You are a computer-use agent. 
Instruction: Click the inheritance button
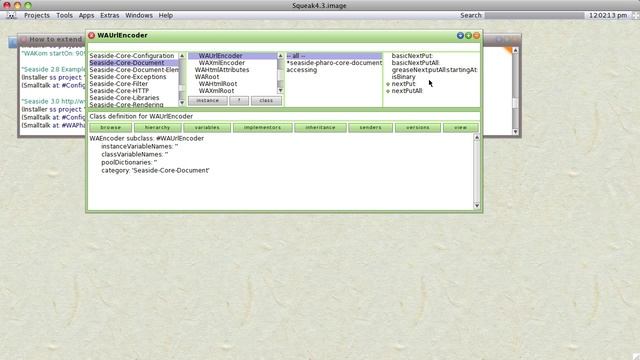[320, 128]
